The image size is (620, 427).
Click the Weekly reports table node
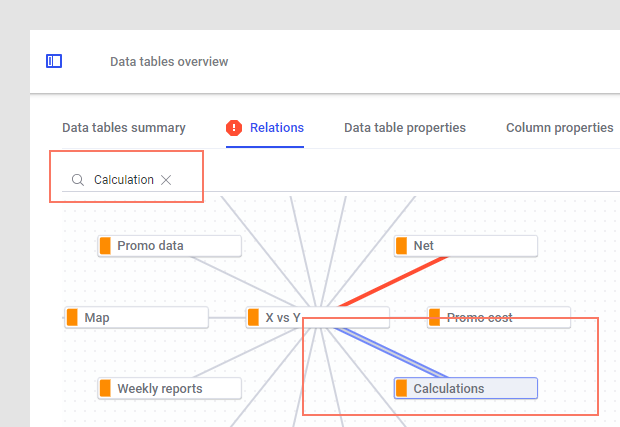(x=170, y=388)
